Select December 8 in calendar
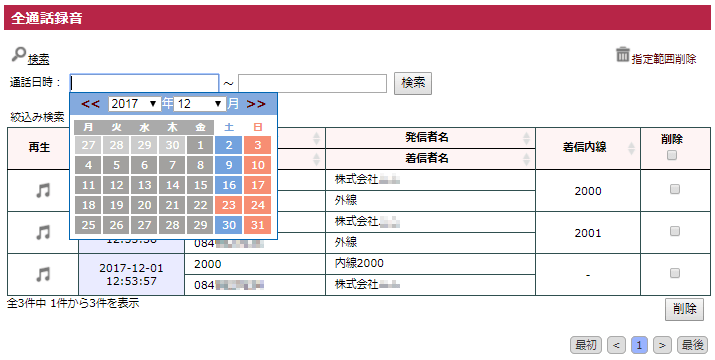The image size is (715, 360). tap(201, 165)
